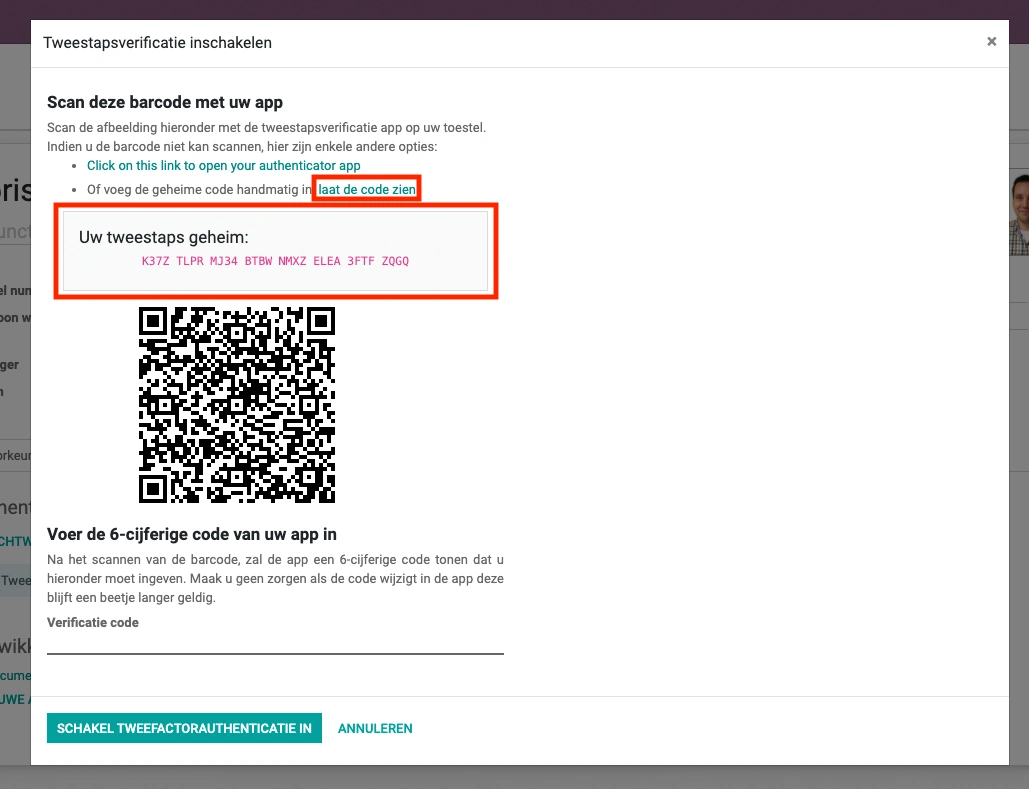Click the Annuleren button
The height and width of the screenshot is (789, 1029).
[375, 728]
